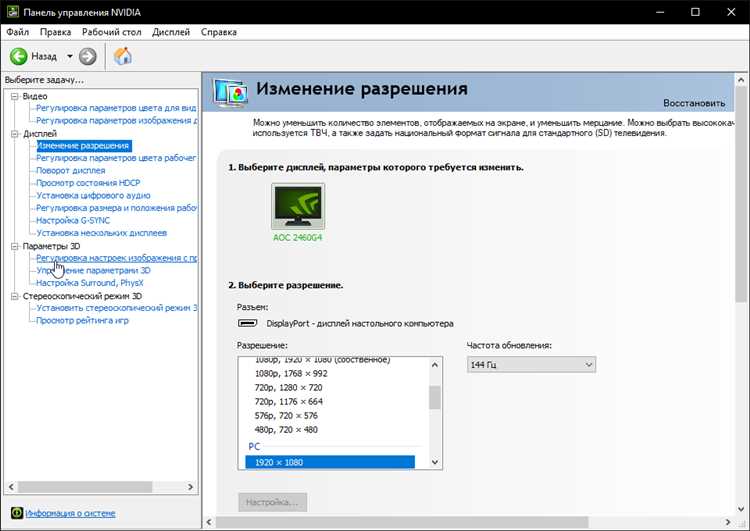Select resolution 1080p, 1768 × 992
This screenshot has width=750, height=531.
coord(291,374)
